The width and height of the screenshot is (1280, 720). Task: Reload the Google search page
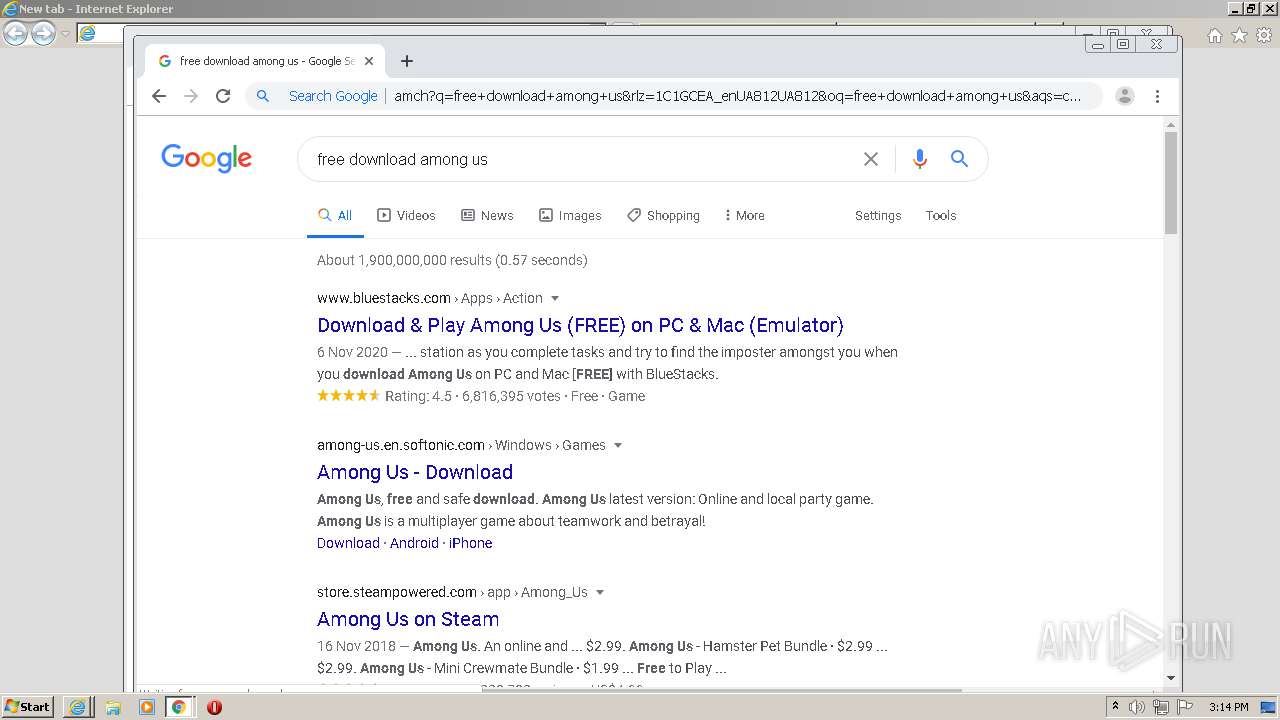[x=223, y=96]
